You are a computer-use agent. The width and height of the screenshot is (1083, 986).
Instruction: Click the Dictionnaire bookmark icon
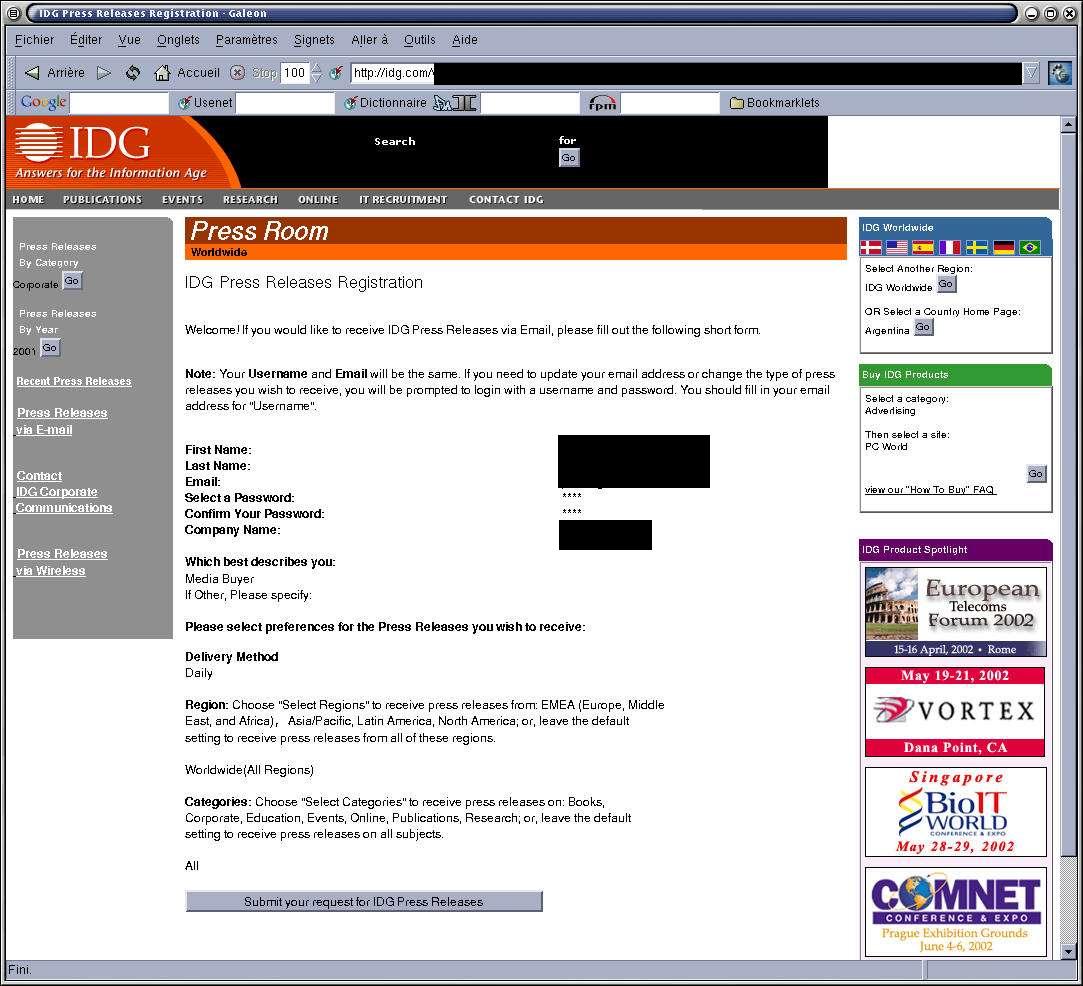[x=350, y=103]
